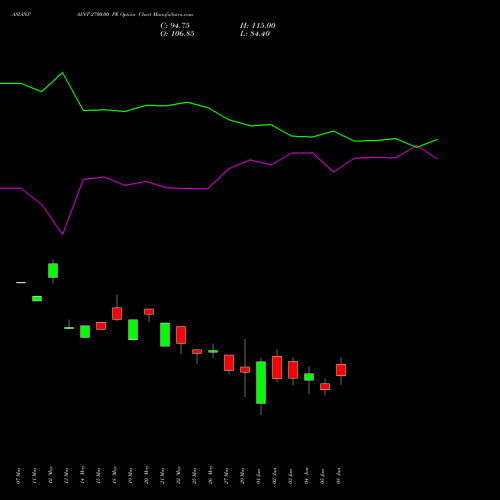Click the 25 May date label

(x=194, y=475)
